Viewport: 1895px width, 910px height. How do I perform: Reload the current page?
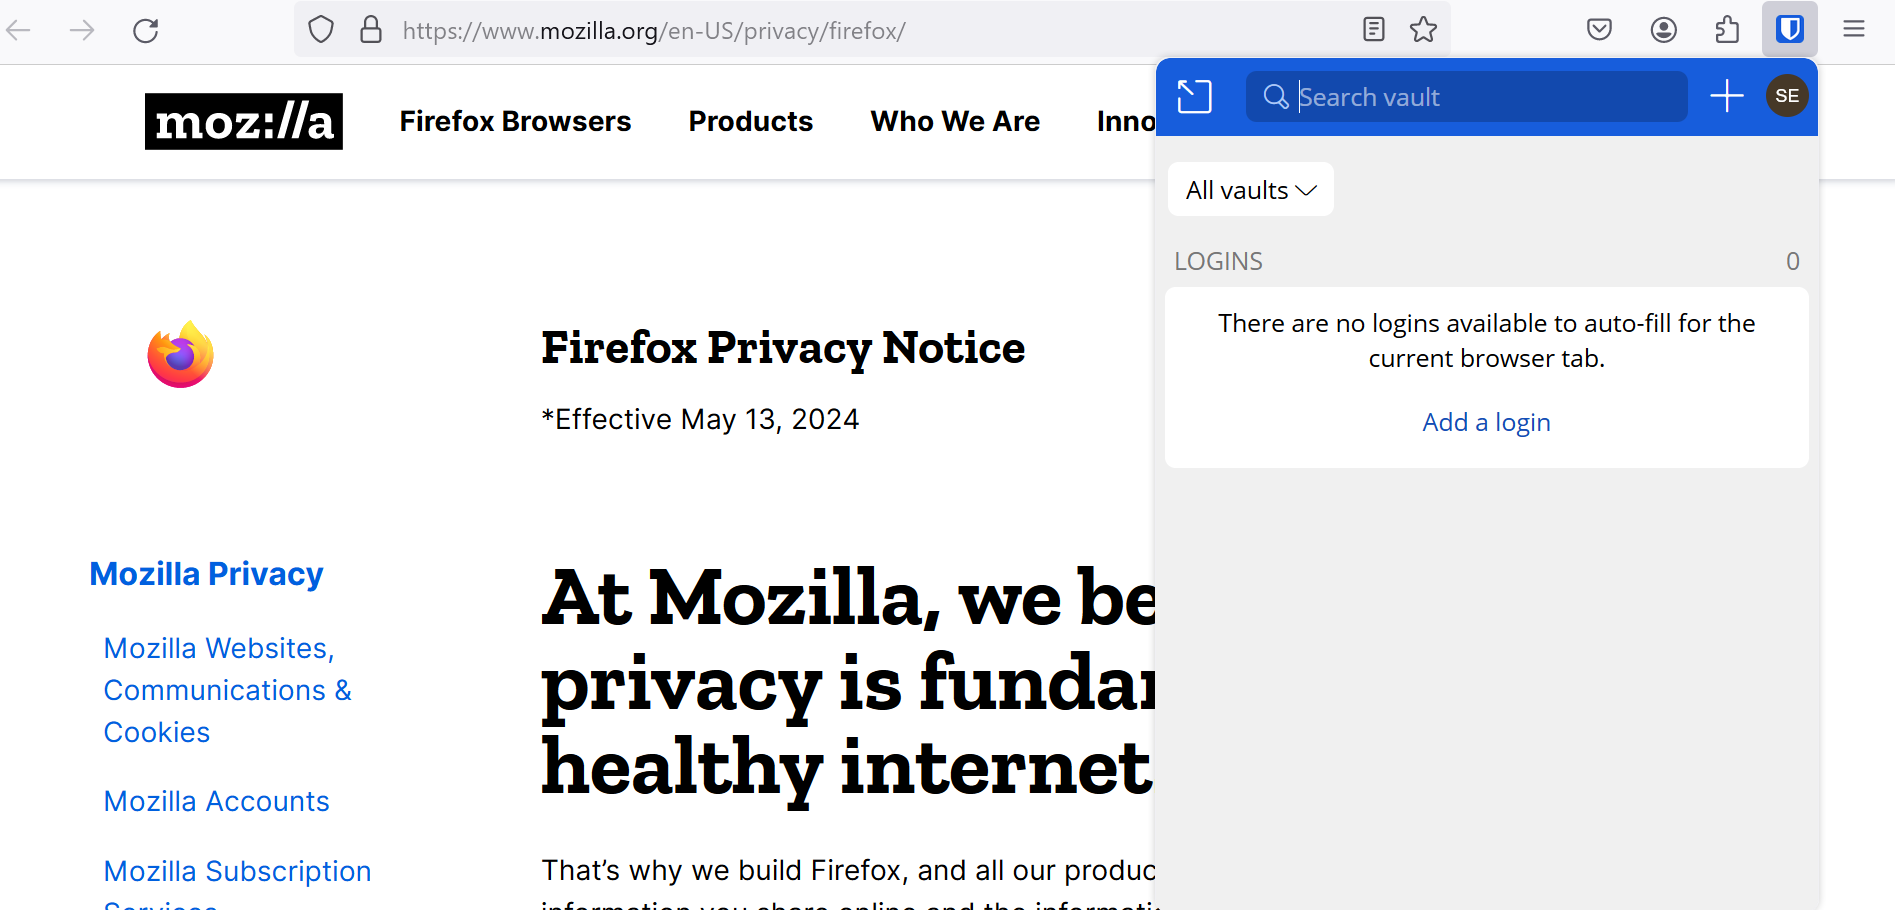pyautogui.click(x=146, y=30)
